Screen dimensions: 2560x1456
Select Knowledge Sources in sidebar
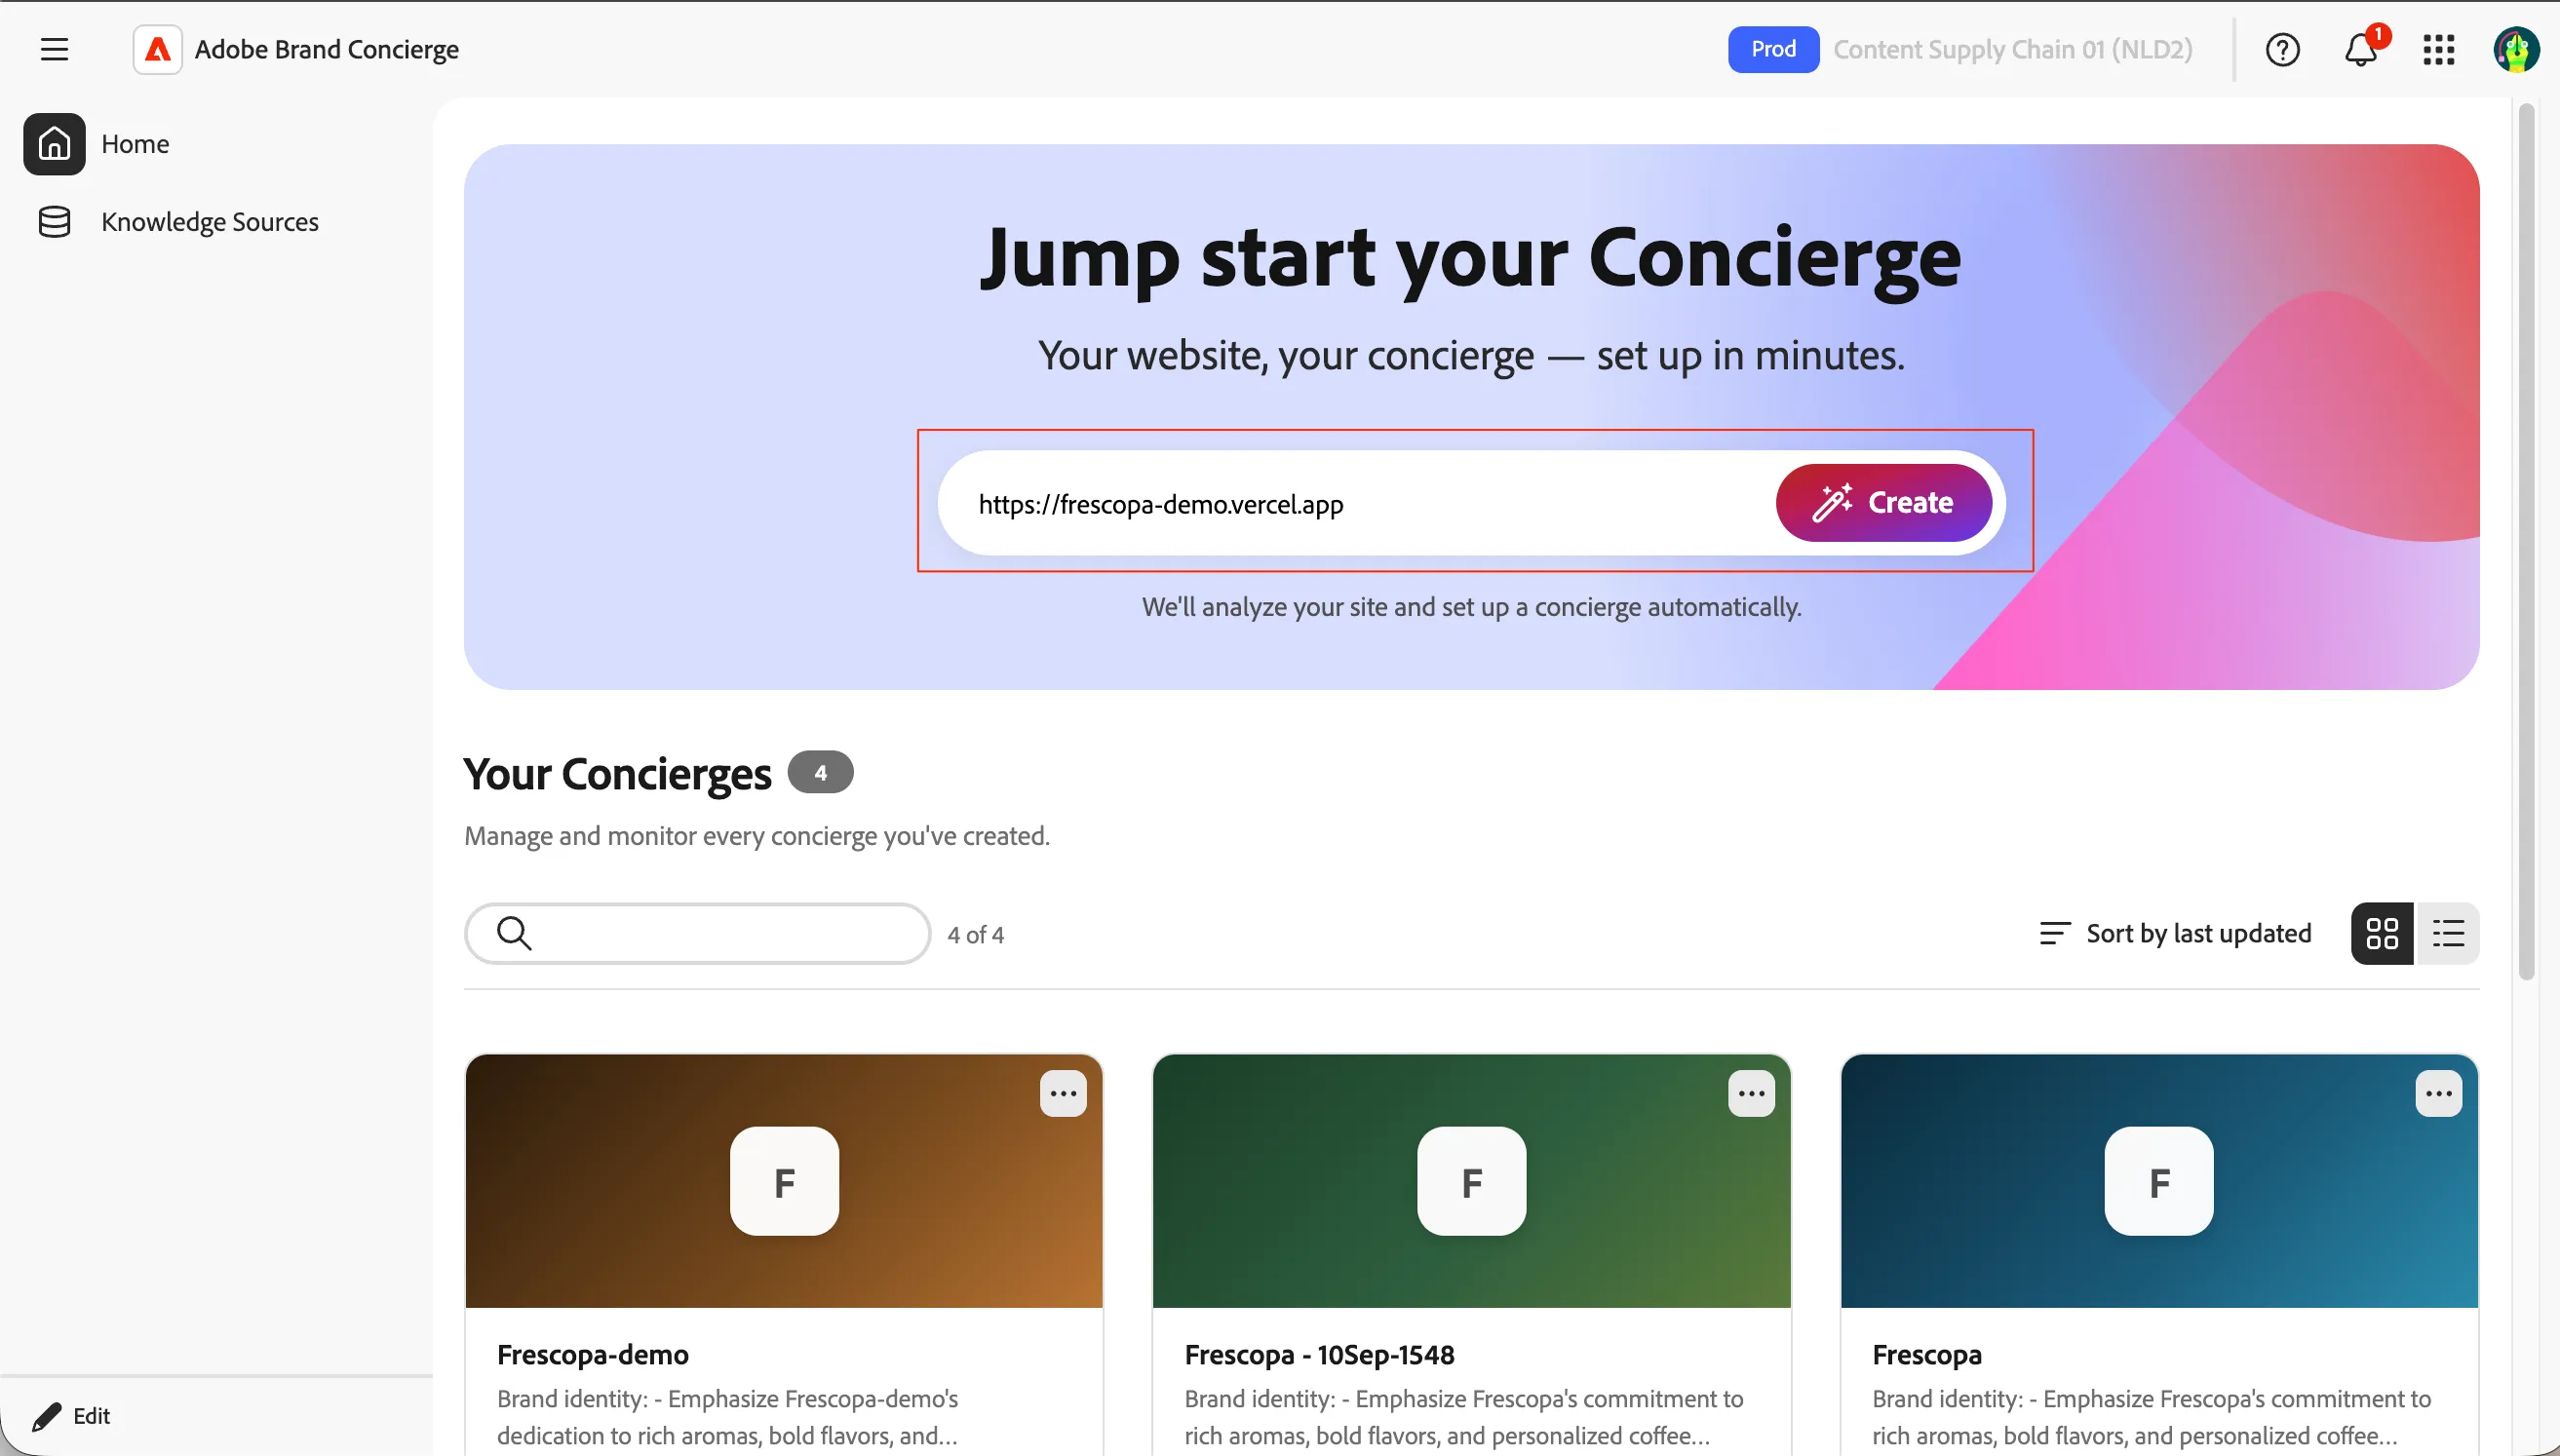coord(210,222)
